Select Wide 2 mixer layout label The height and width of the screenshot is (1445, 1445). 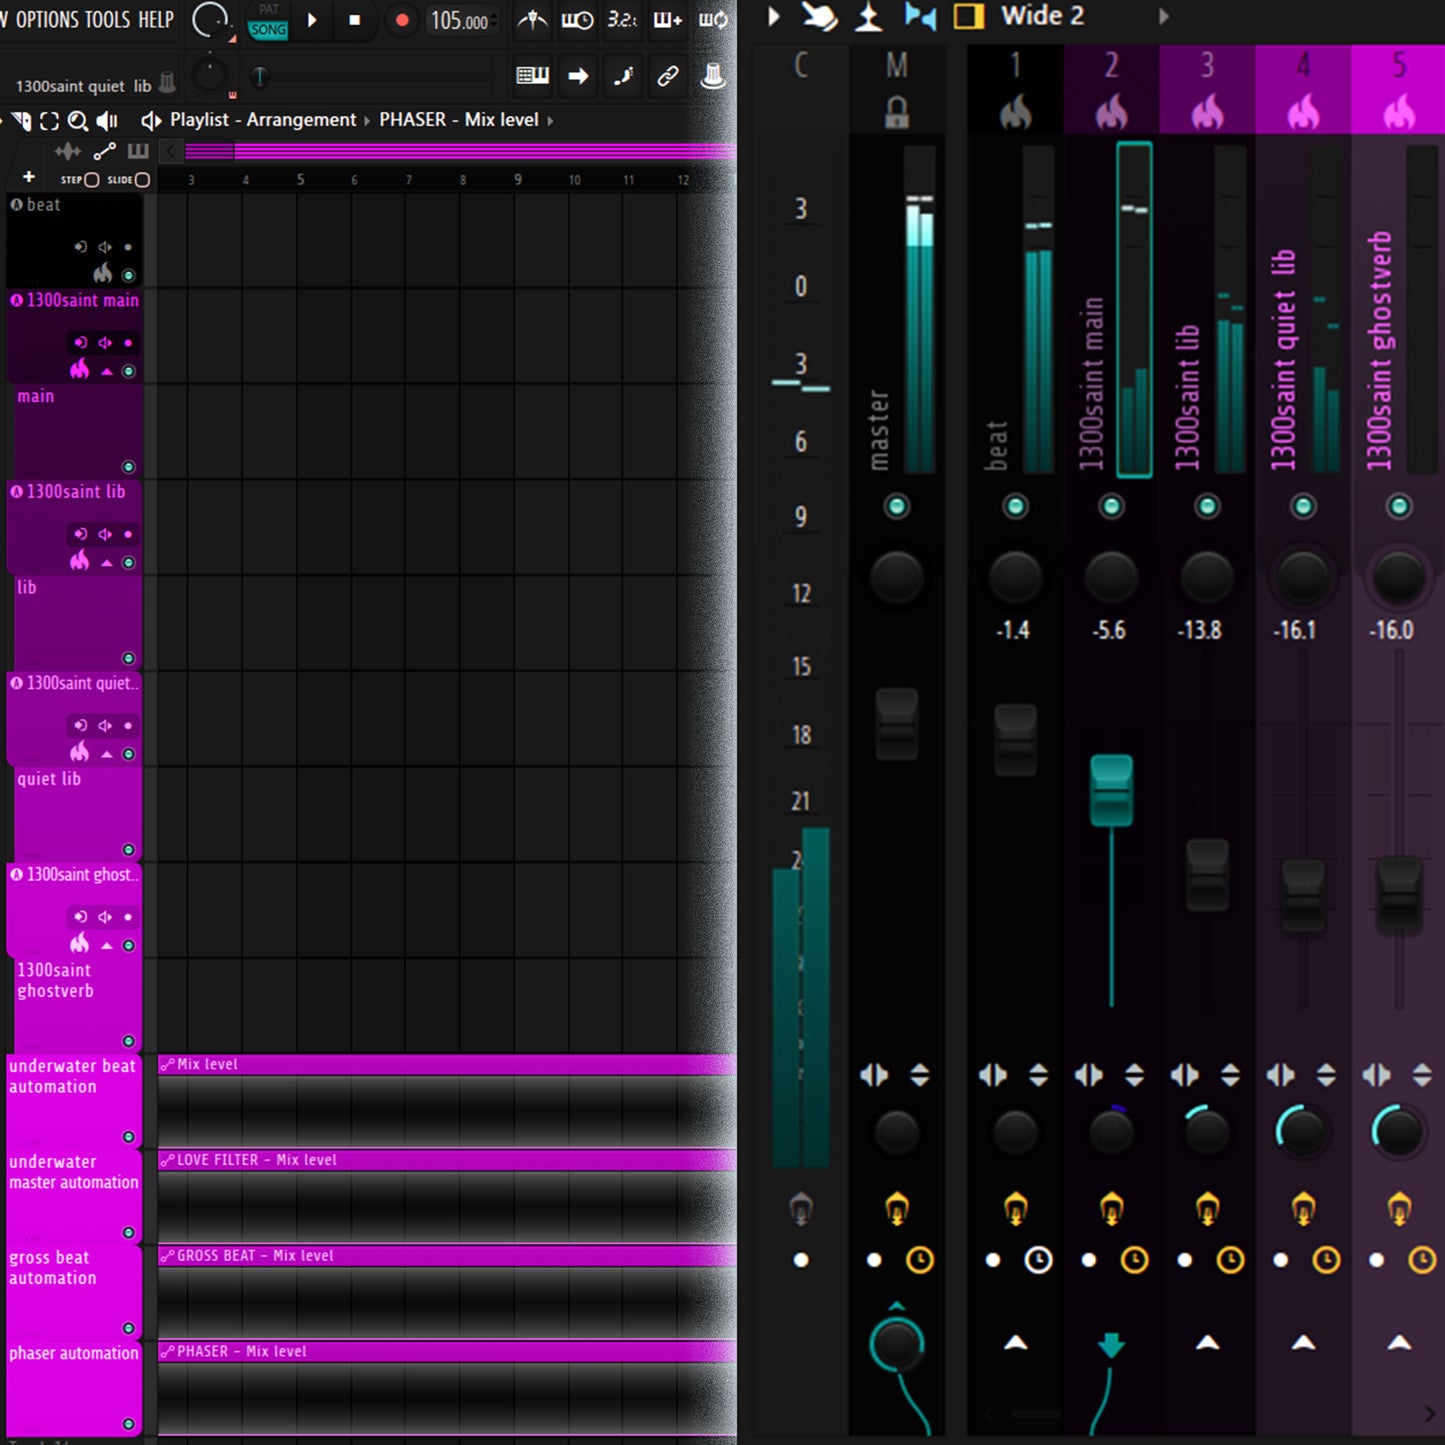click(1042, 16)
